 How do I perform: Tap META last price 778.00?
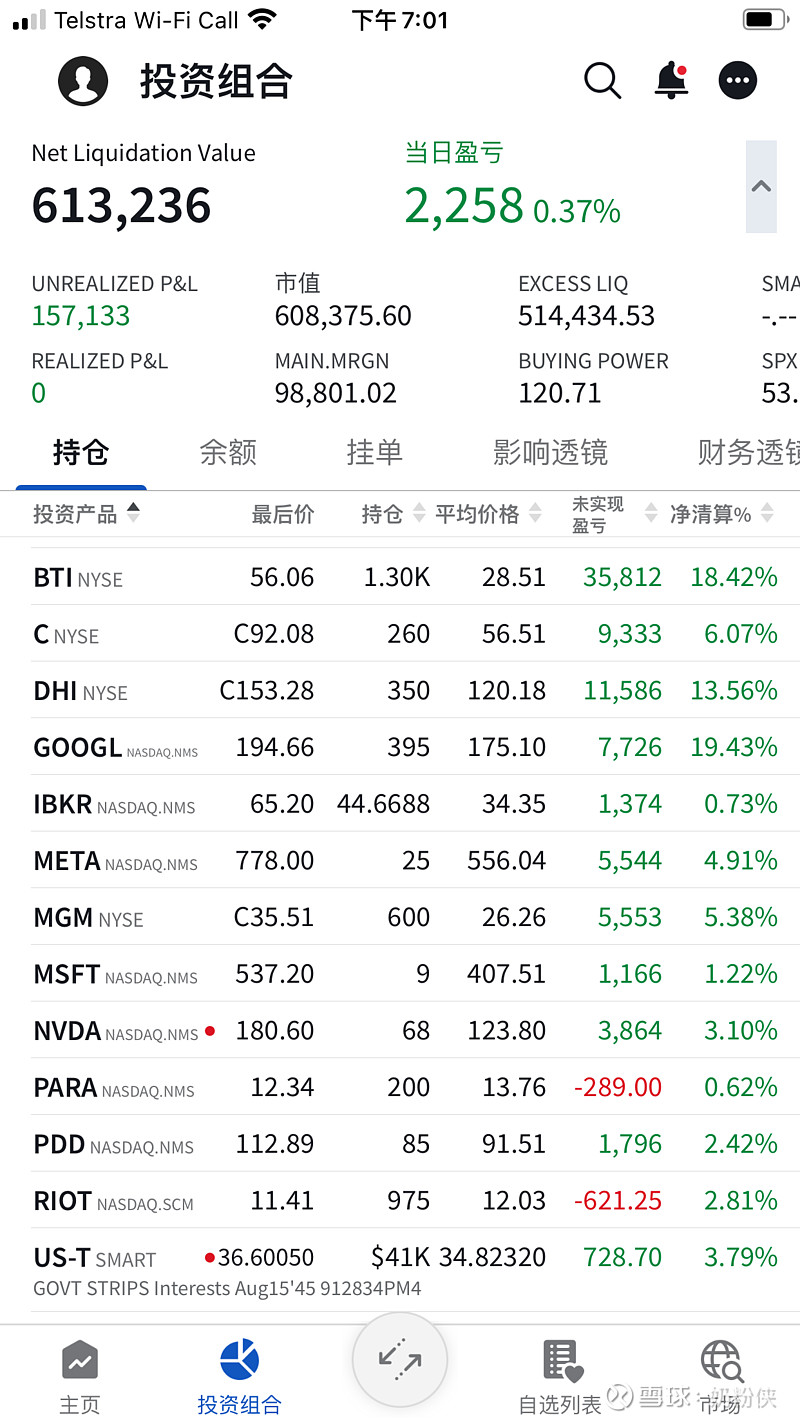[275, 860]
